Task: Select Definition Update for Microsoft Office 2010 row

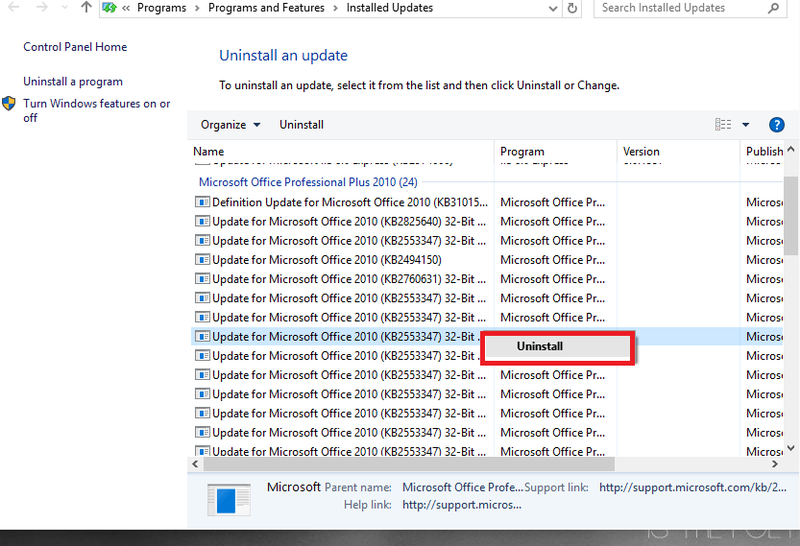Action: 486,202
